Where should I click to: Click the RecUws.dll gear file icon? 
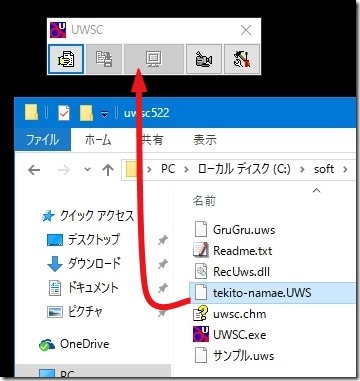pos(201,271)
